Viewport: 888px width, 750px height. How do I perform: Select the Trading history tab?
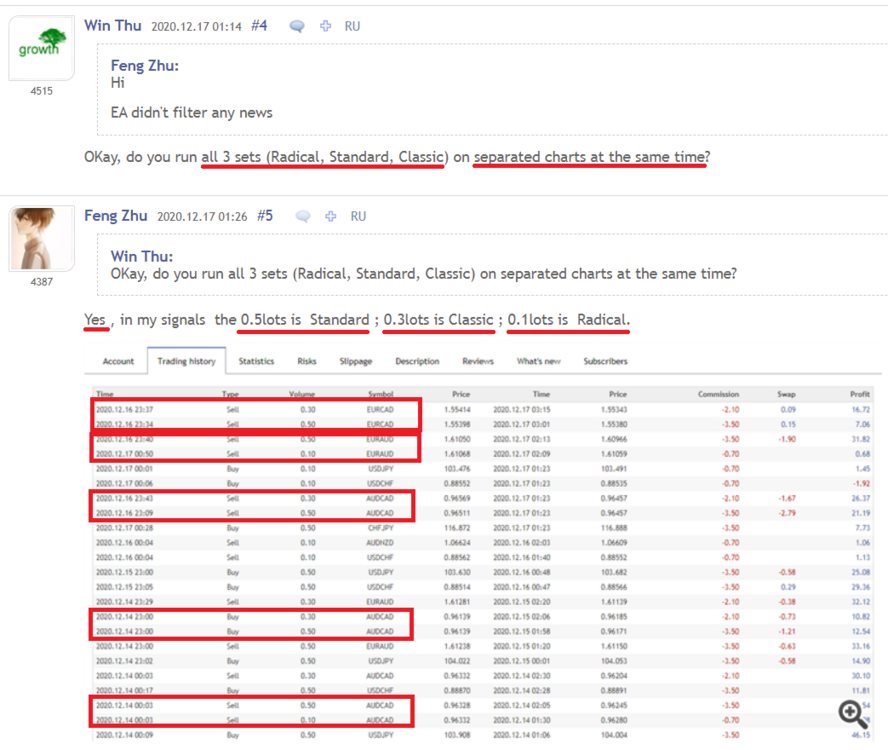click(x=186, y=361)
